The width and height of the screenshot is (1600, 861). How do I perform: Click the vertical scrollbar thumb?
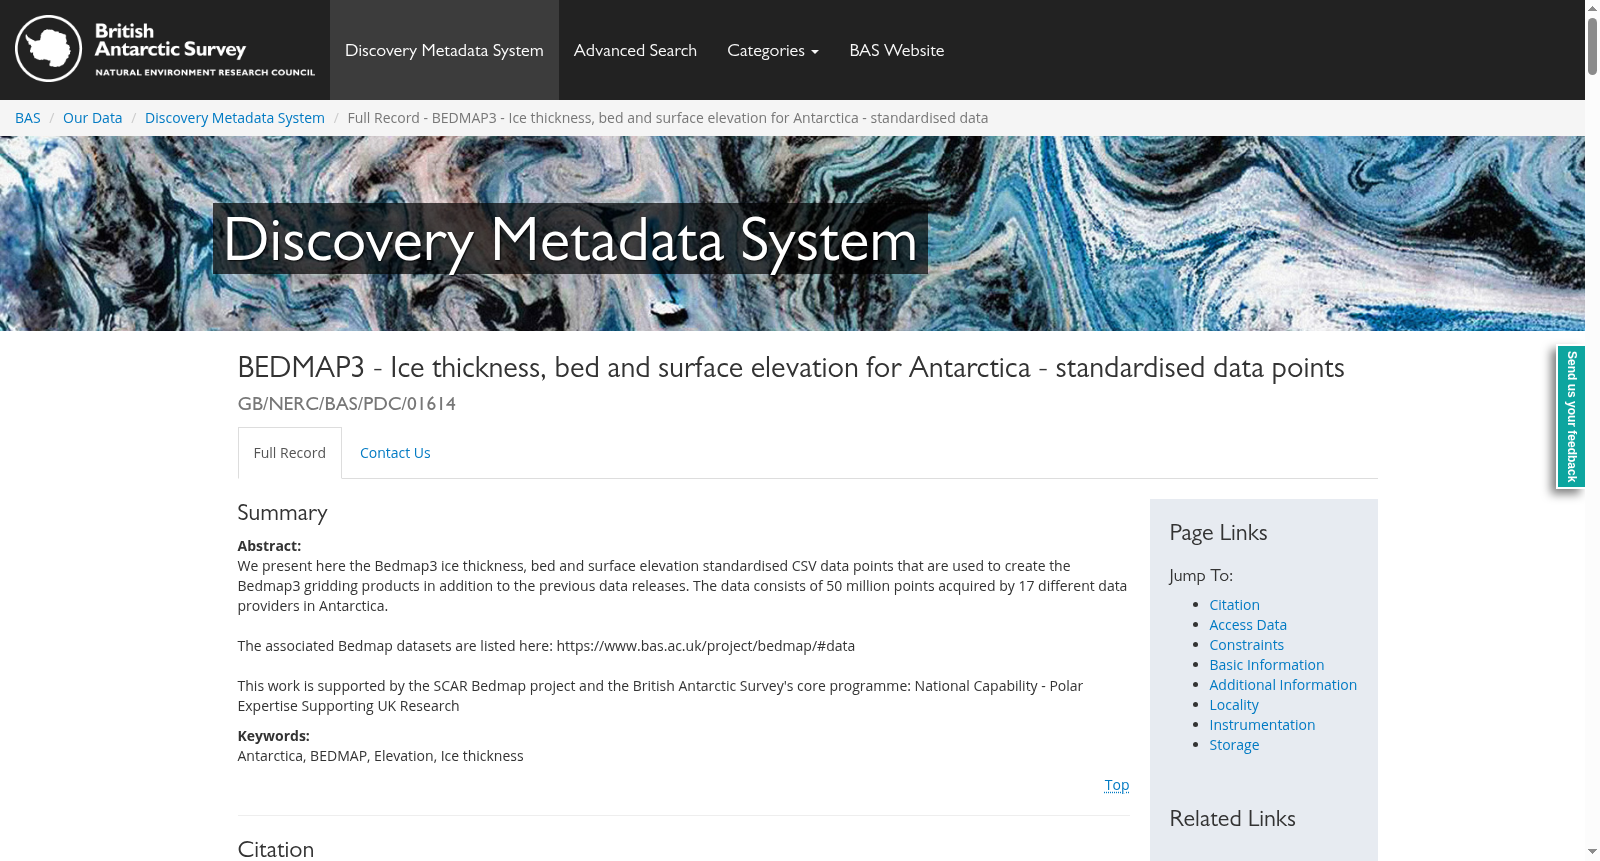tap(1592, 45)
